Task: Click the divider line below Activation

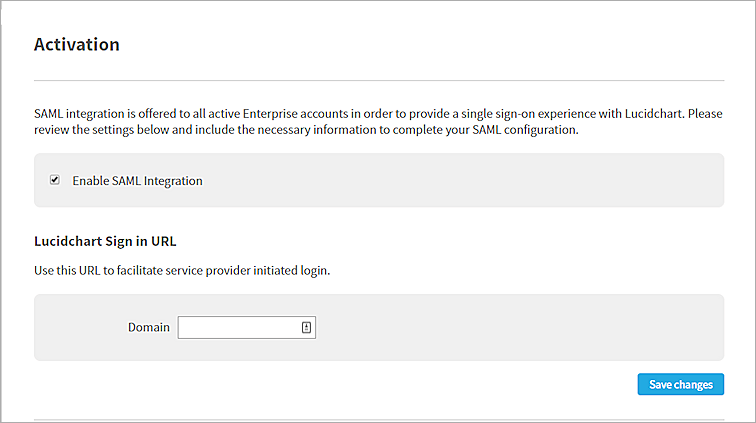Action: tap(378, 80)
